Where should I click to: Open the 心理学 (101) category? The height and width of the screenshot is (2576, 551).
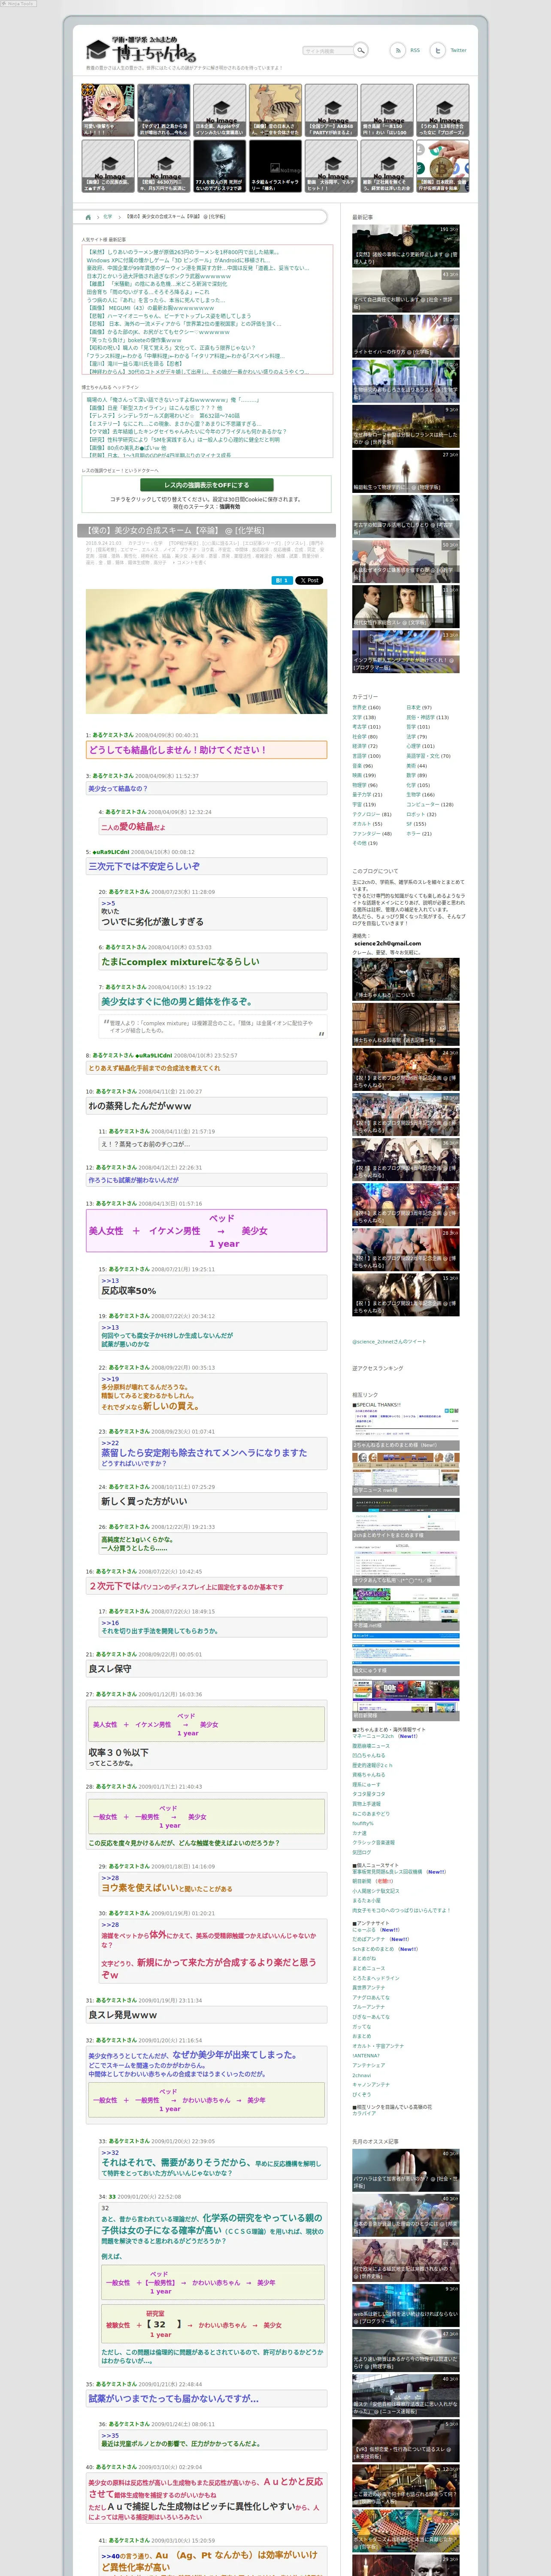click(420, 746)
